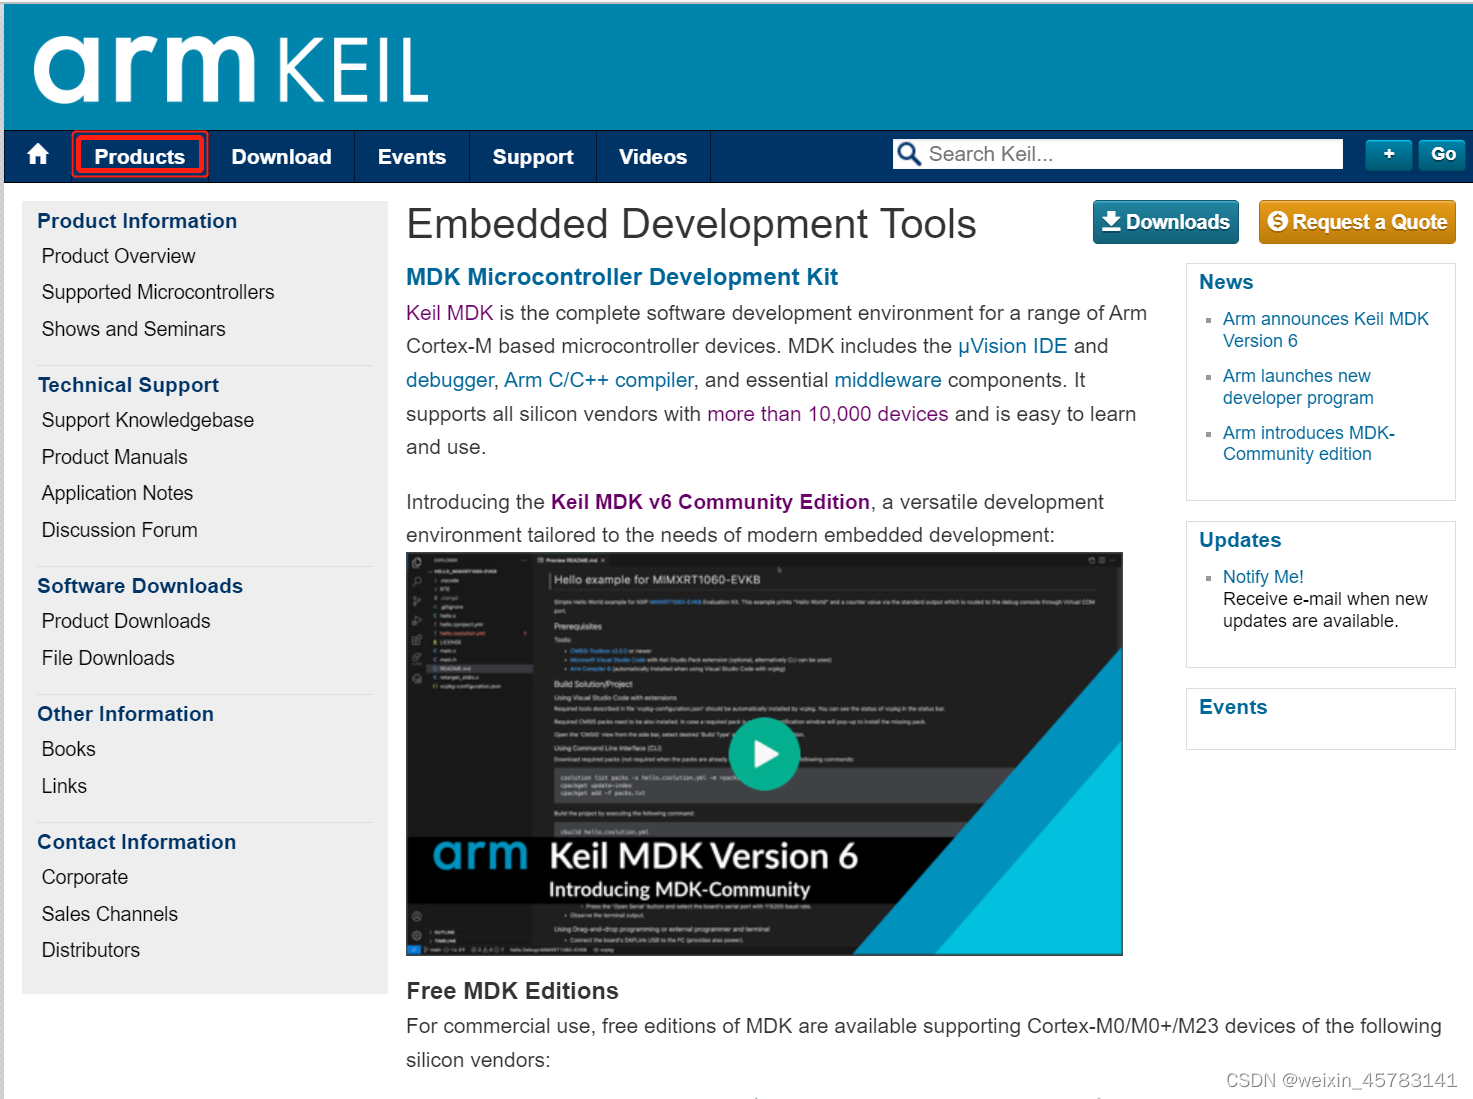Open the Shows and Seminars link
The image size is (1473, 1099).
pos(134,329)
